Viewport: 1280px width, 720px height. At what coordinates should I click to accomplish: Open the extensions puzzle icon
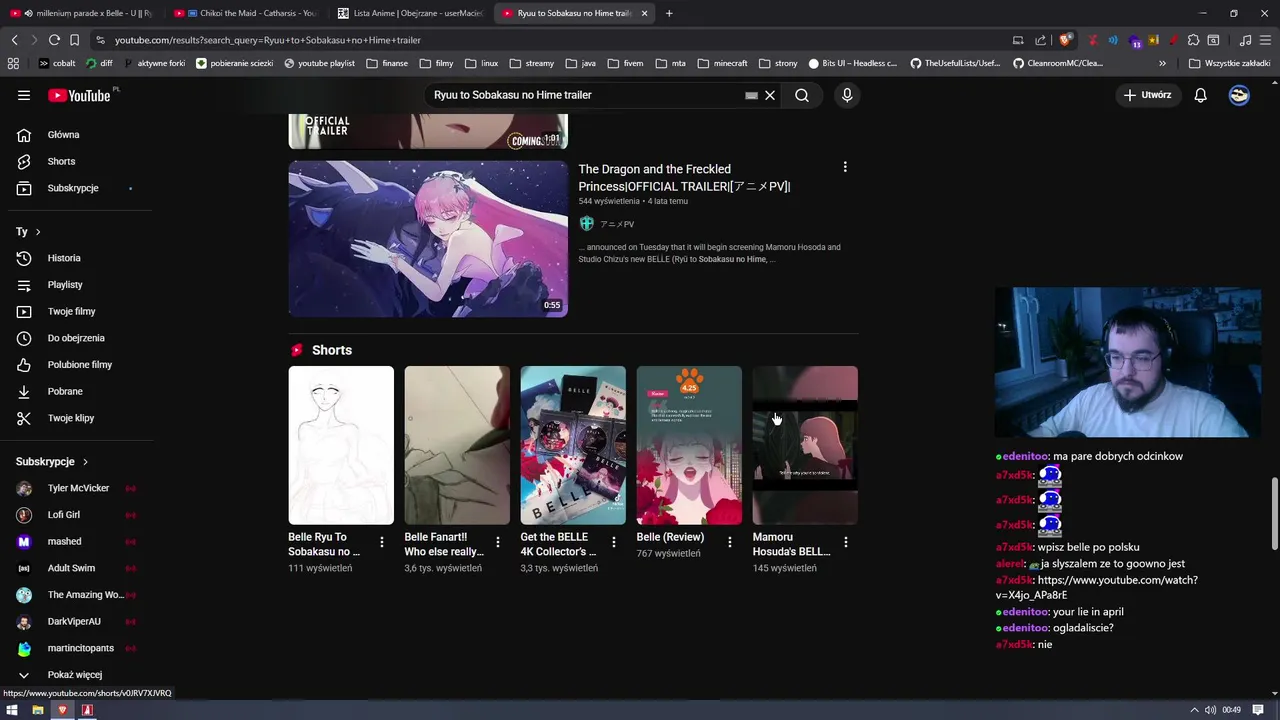pyautogui.click(x=1193, y=40)
